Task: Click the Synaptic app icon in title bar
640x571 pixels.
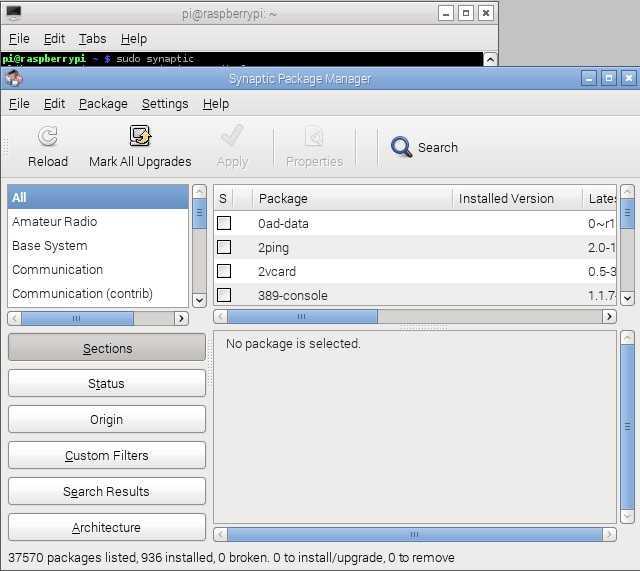Action: 13,78
